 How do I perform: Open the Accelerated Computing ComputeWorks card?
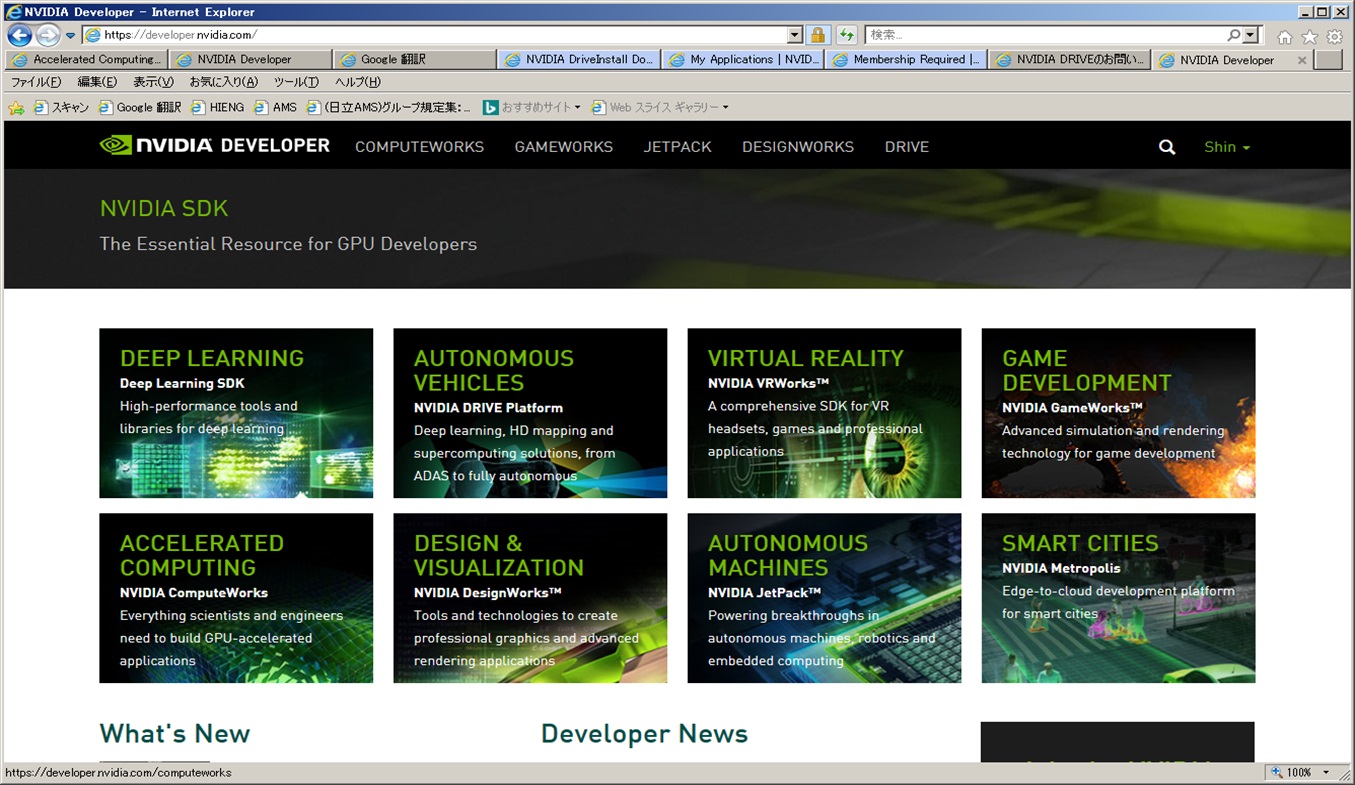coord(236,598)
